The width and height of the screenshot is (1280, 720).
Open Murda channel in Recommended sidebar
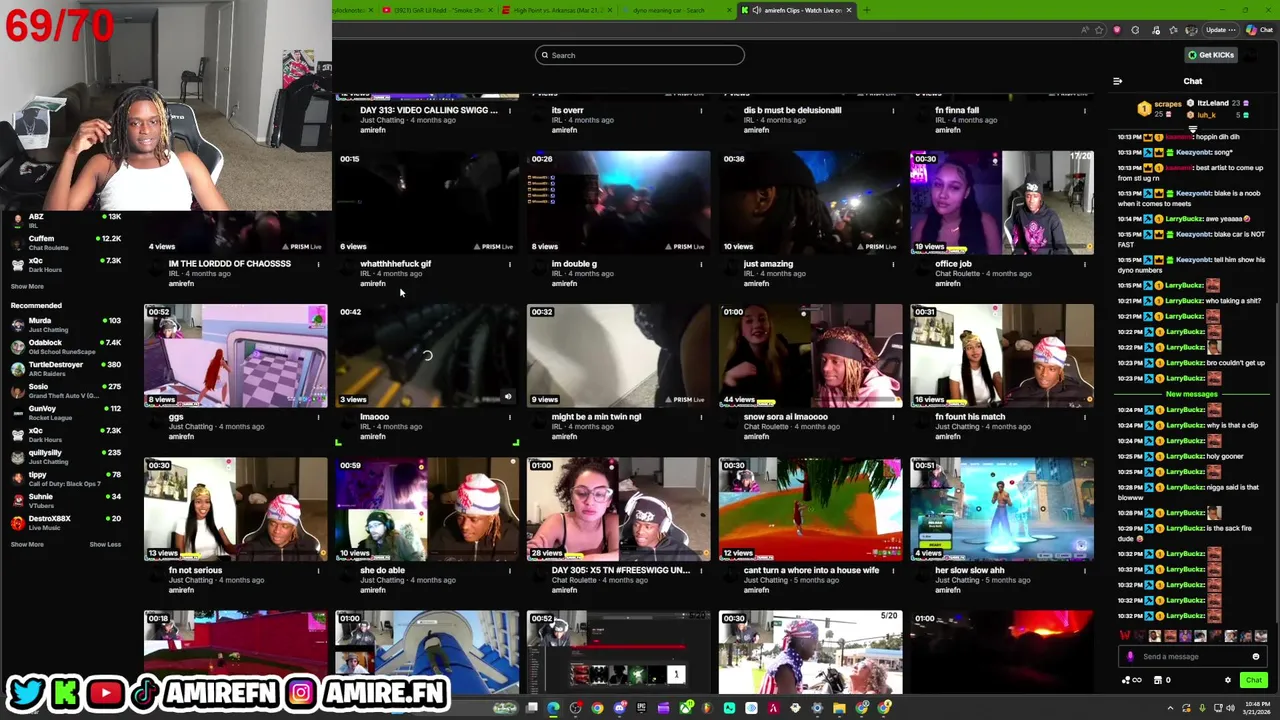[x=66, y=324]
